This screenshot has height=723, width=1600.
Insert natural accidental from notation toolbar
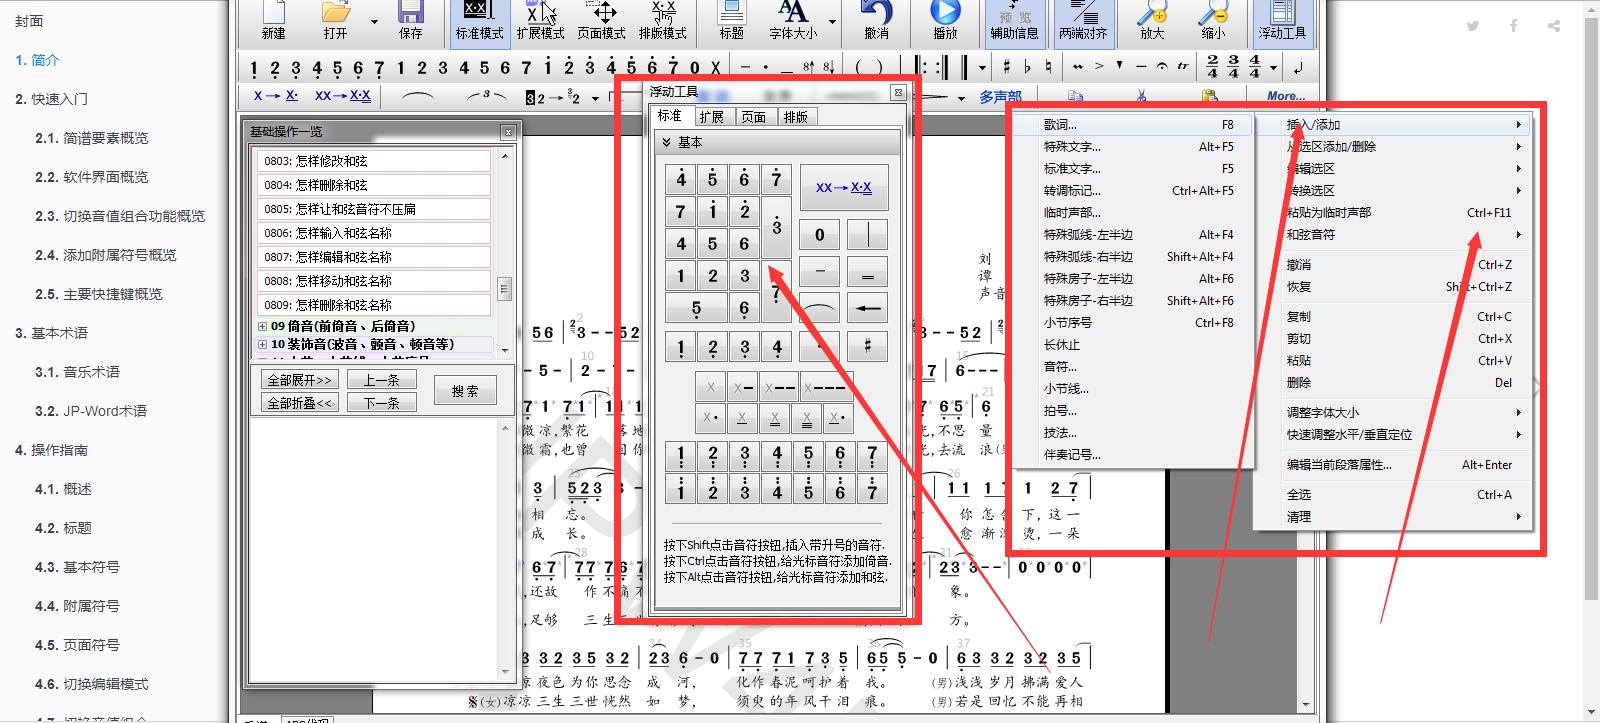(x=1047, y=67)
